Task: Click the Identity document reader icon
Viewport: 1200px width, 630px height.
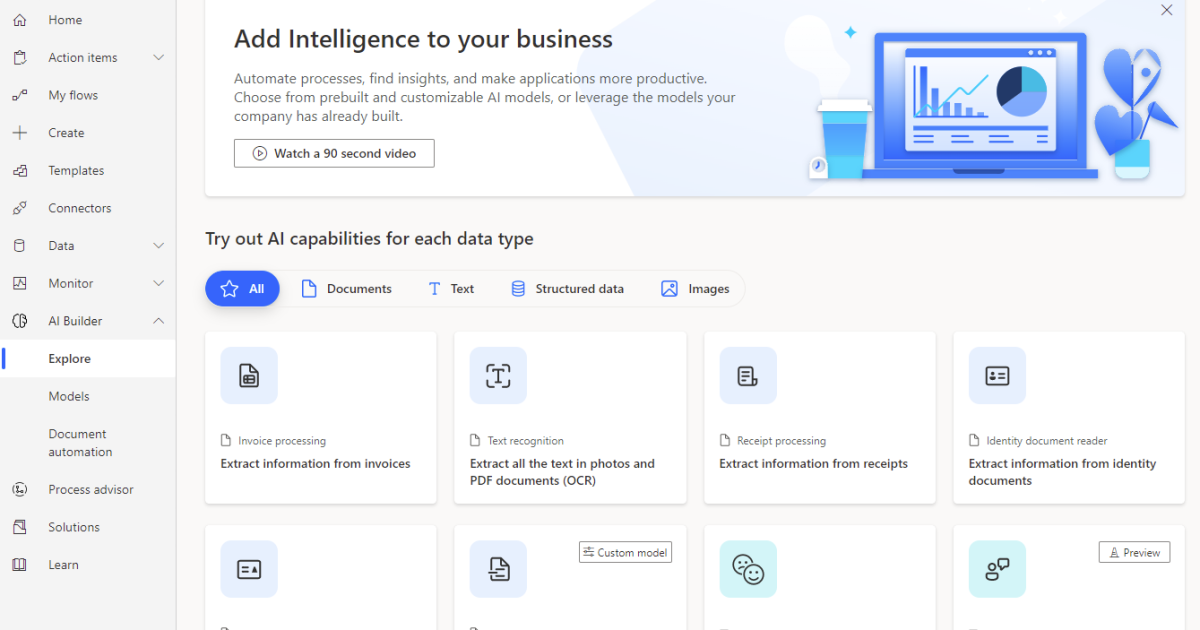Action: pos(997,376)
